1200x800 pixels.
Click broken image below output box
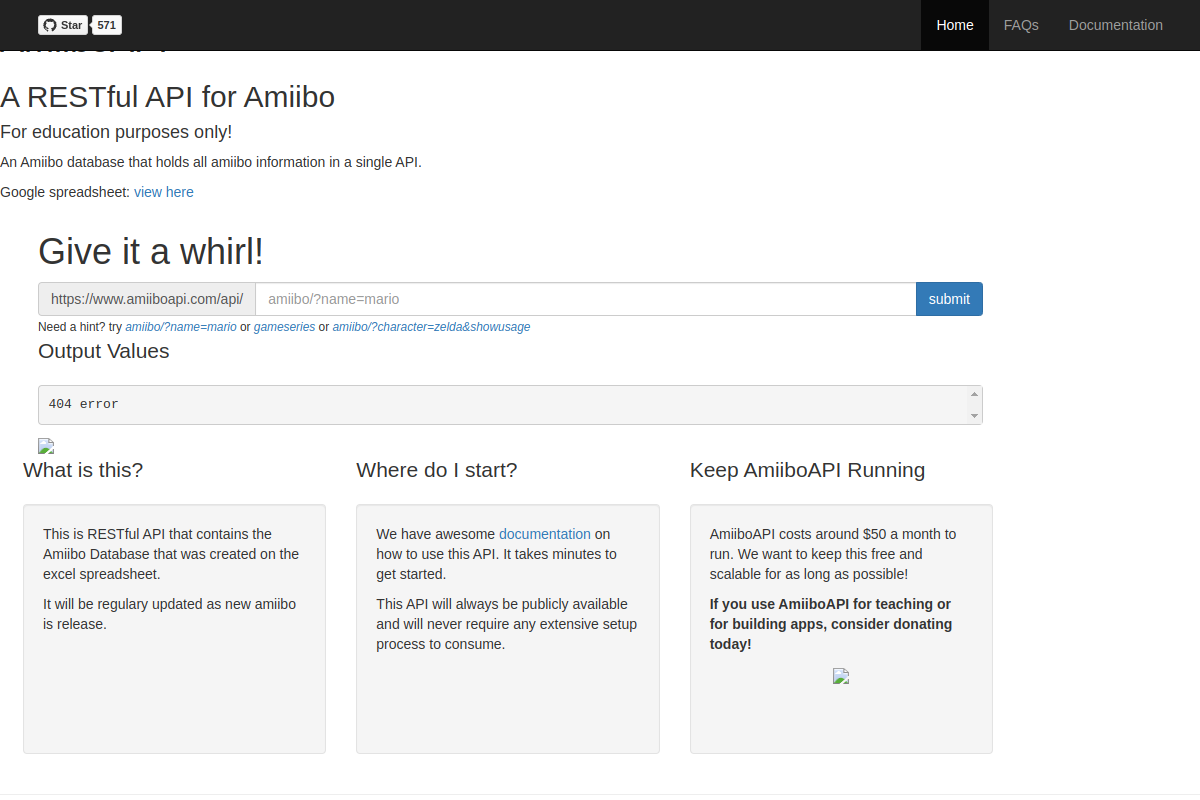coord(46,446)
